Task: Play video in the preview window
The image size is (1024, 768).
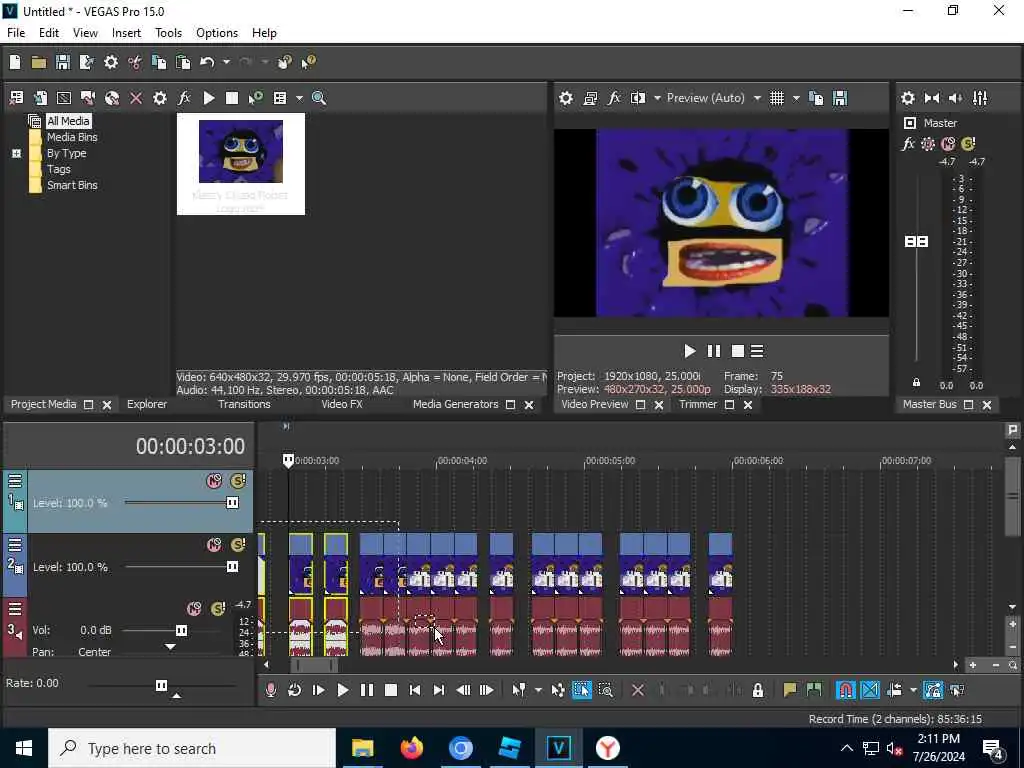Action: (x=689, y=351)
